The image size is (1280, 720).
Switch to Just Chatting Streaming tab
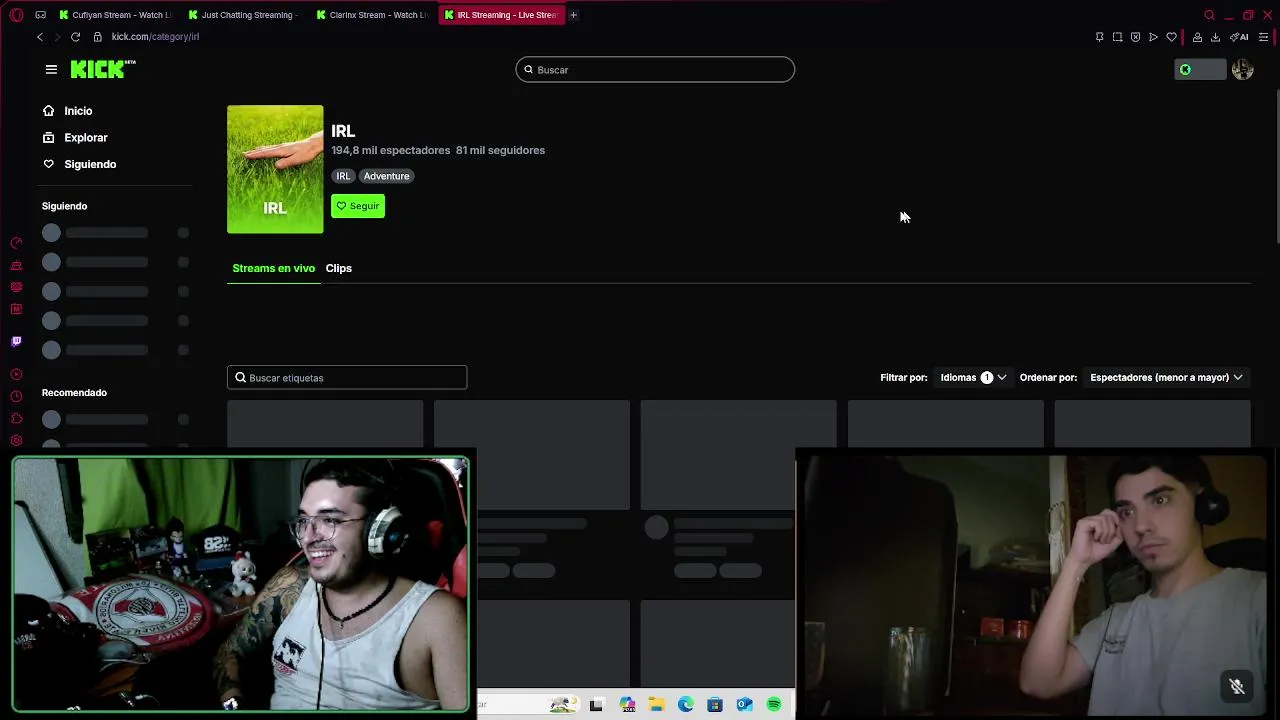tap(243, 15)
